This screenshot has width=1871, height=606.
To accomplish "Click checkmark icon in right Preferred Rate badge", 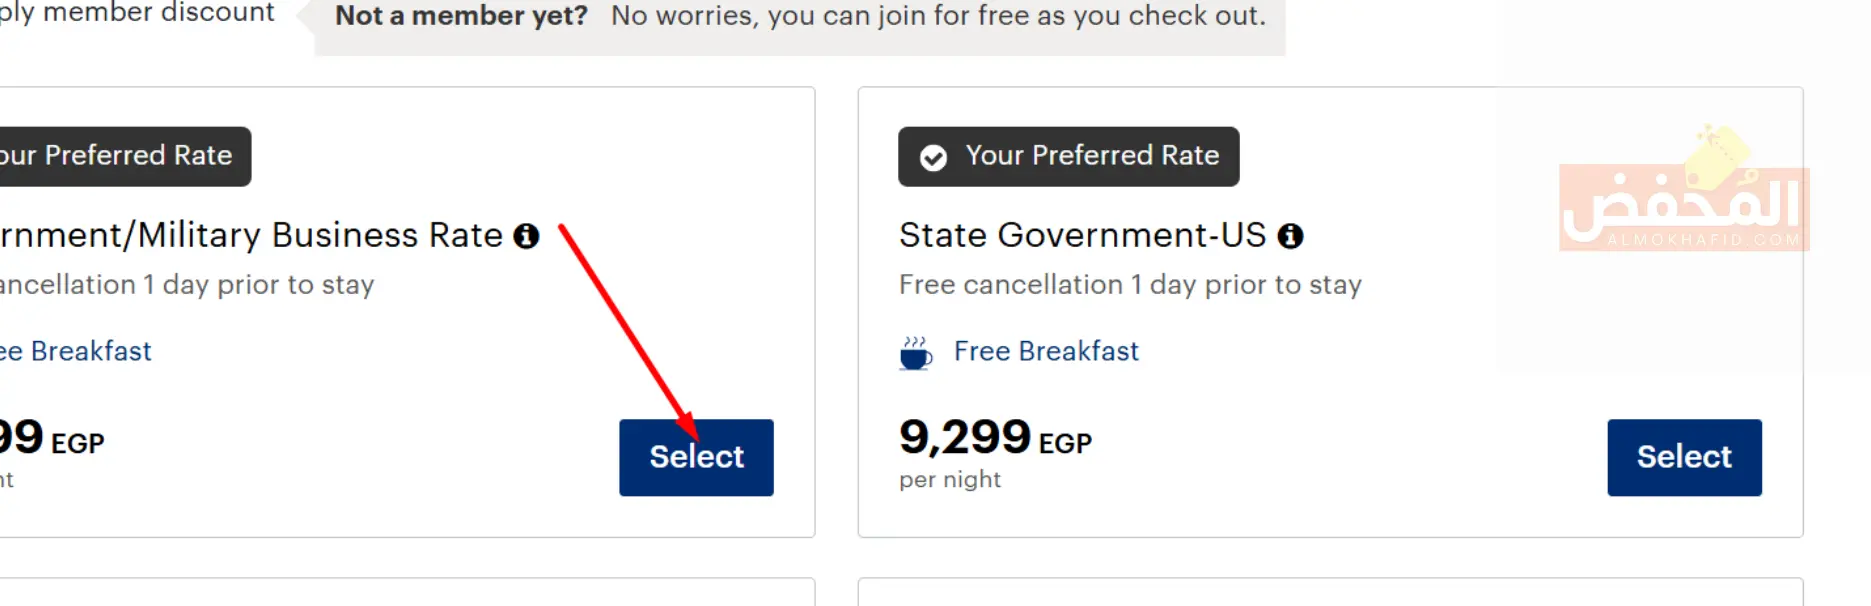I will point(933,158).
